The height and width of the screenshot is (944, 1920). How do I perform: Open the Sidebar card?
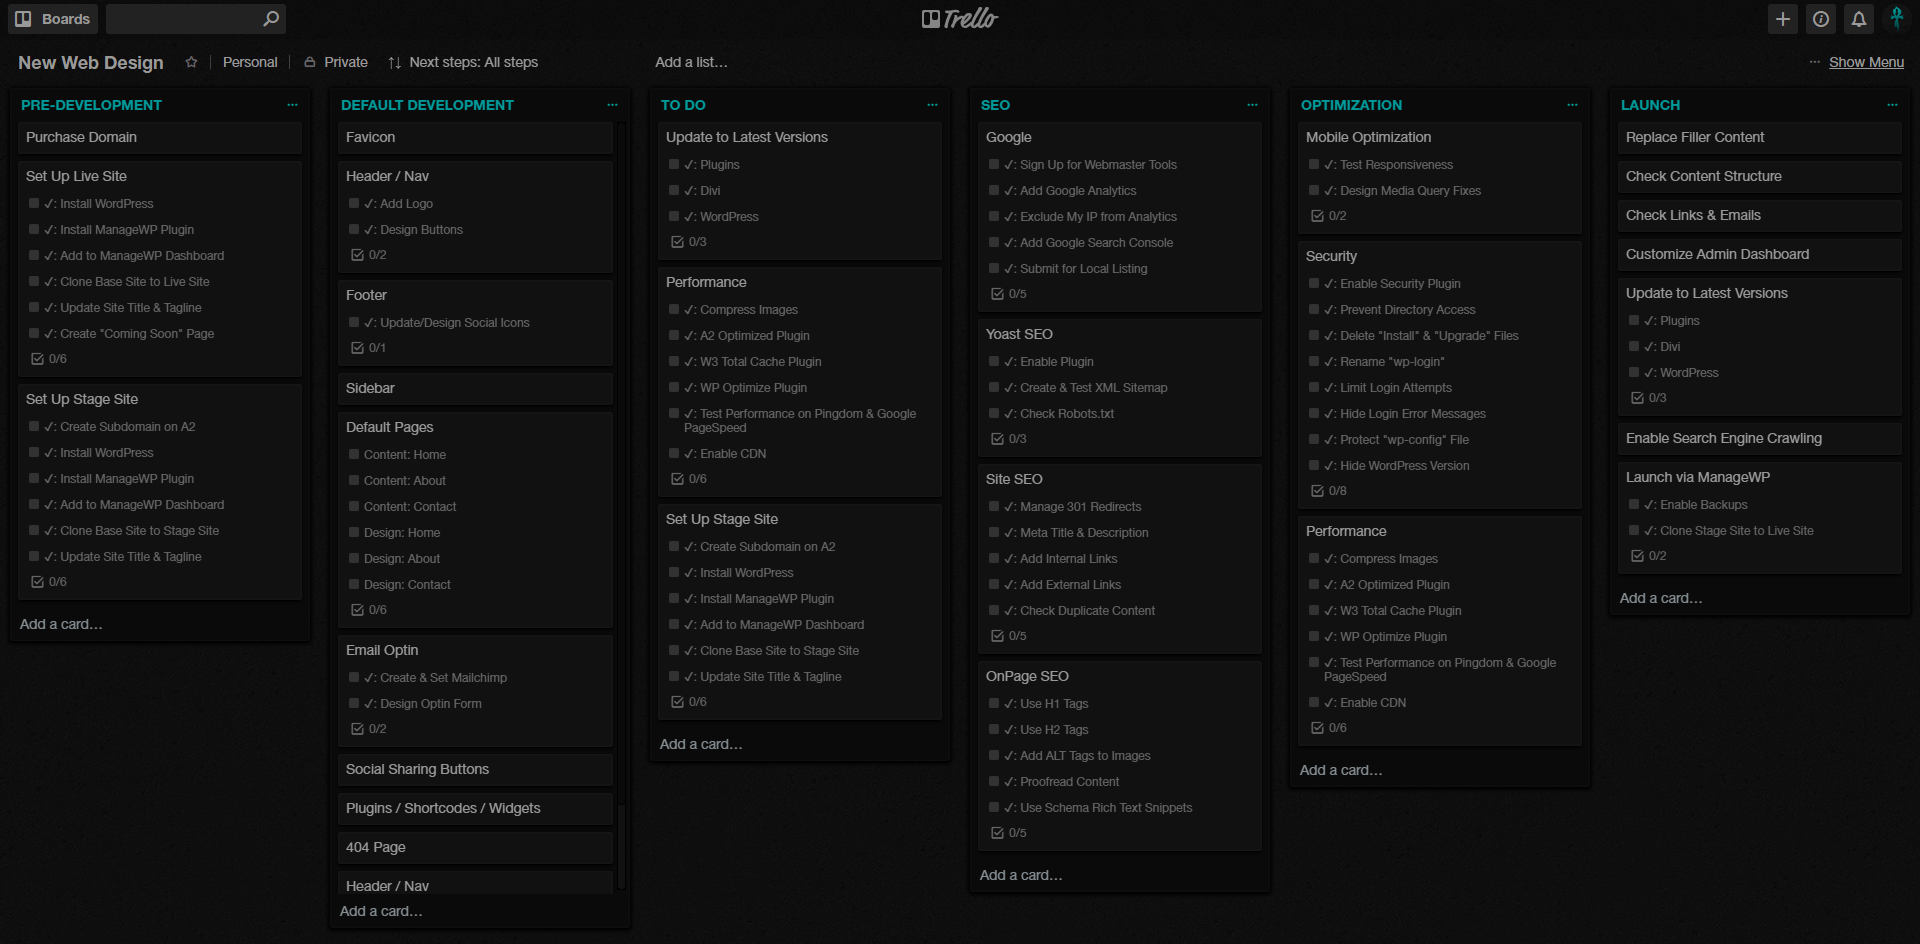475,388
